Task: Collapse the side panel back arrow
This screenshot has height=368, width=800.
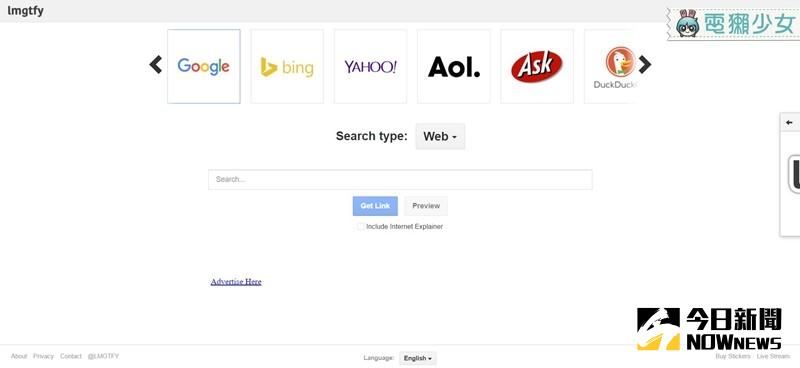Action: [x=789, y=122]
